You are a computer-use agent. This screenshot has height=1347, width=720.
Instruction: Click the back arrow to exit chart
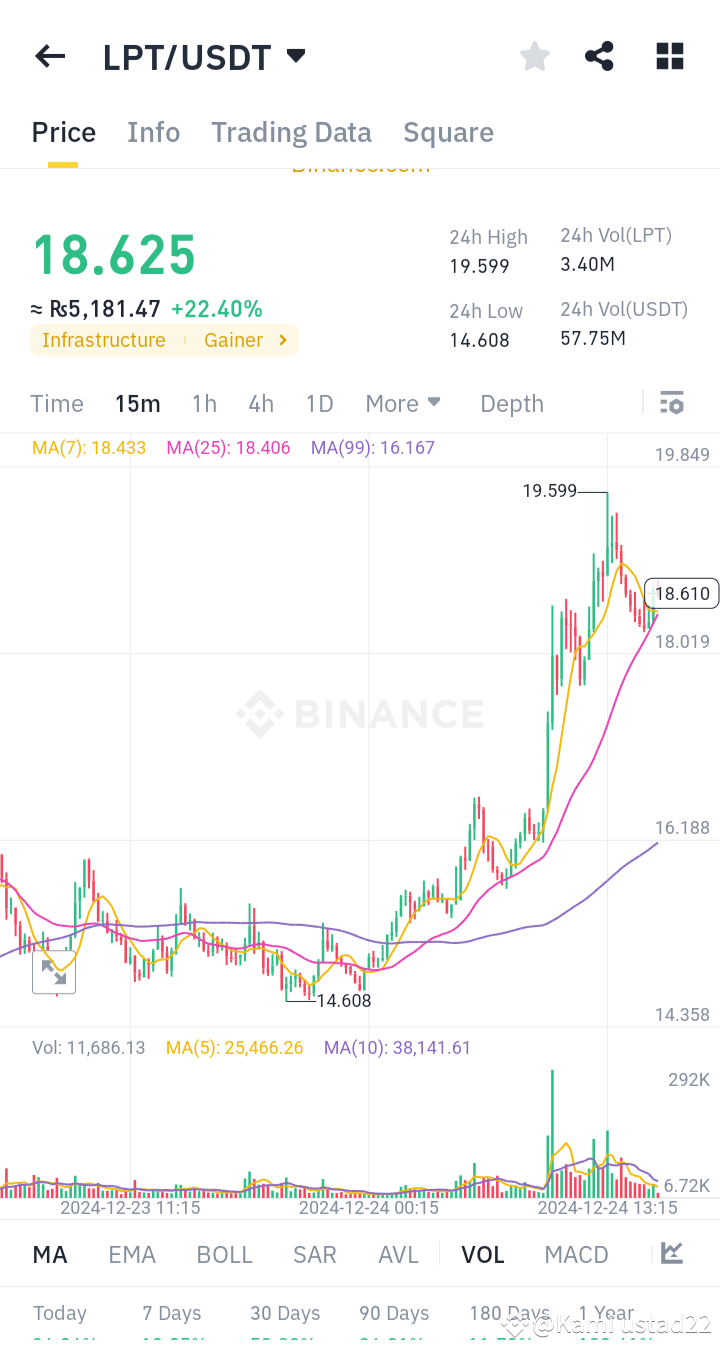tap(49, 56)
